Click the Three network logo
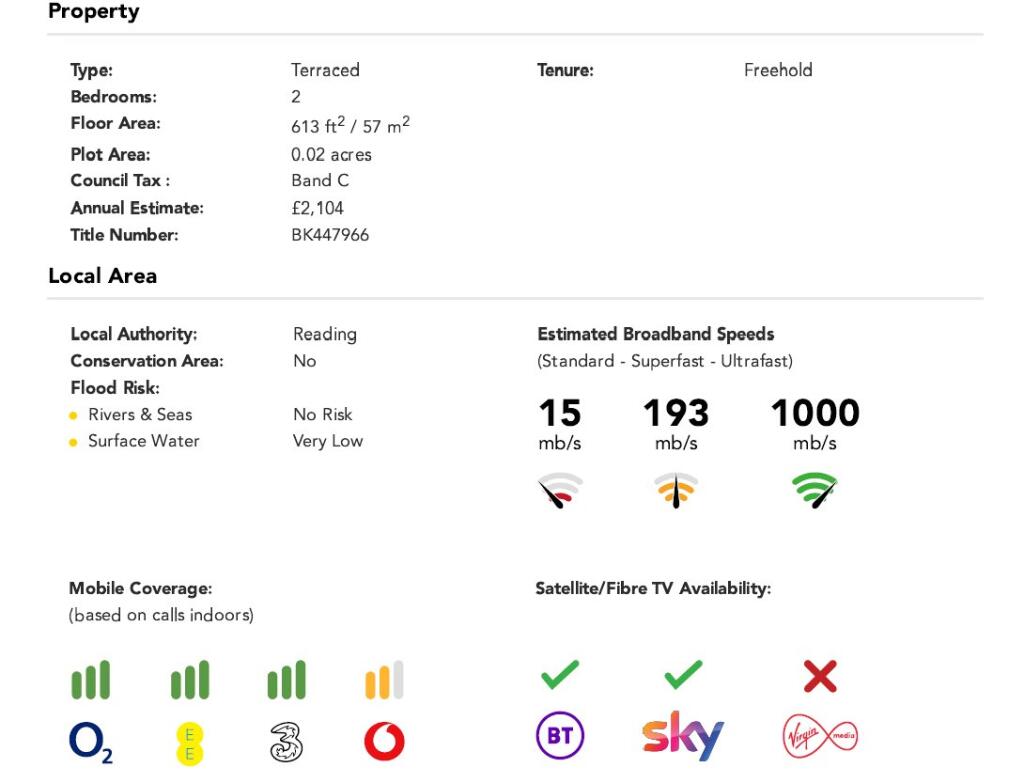This screenshot has width=1024, height=783. 286,743
